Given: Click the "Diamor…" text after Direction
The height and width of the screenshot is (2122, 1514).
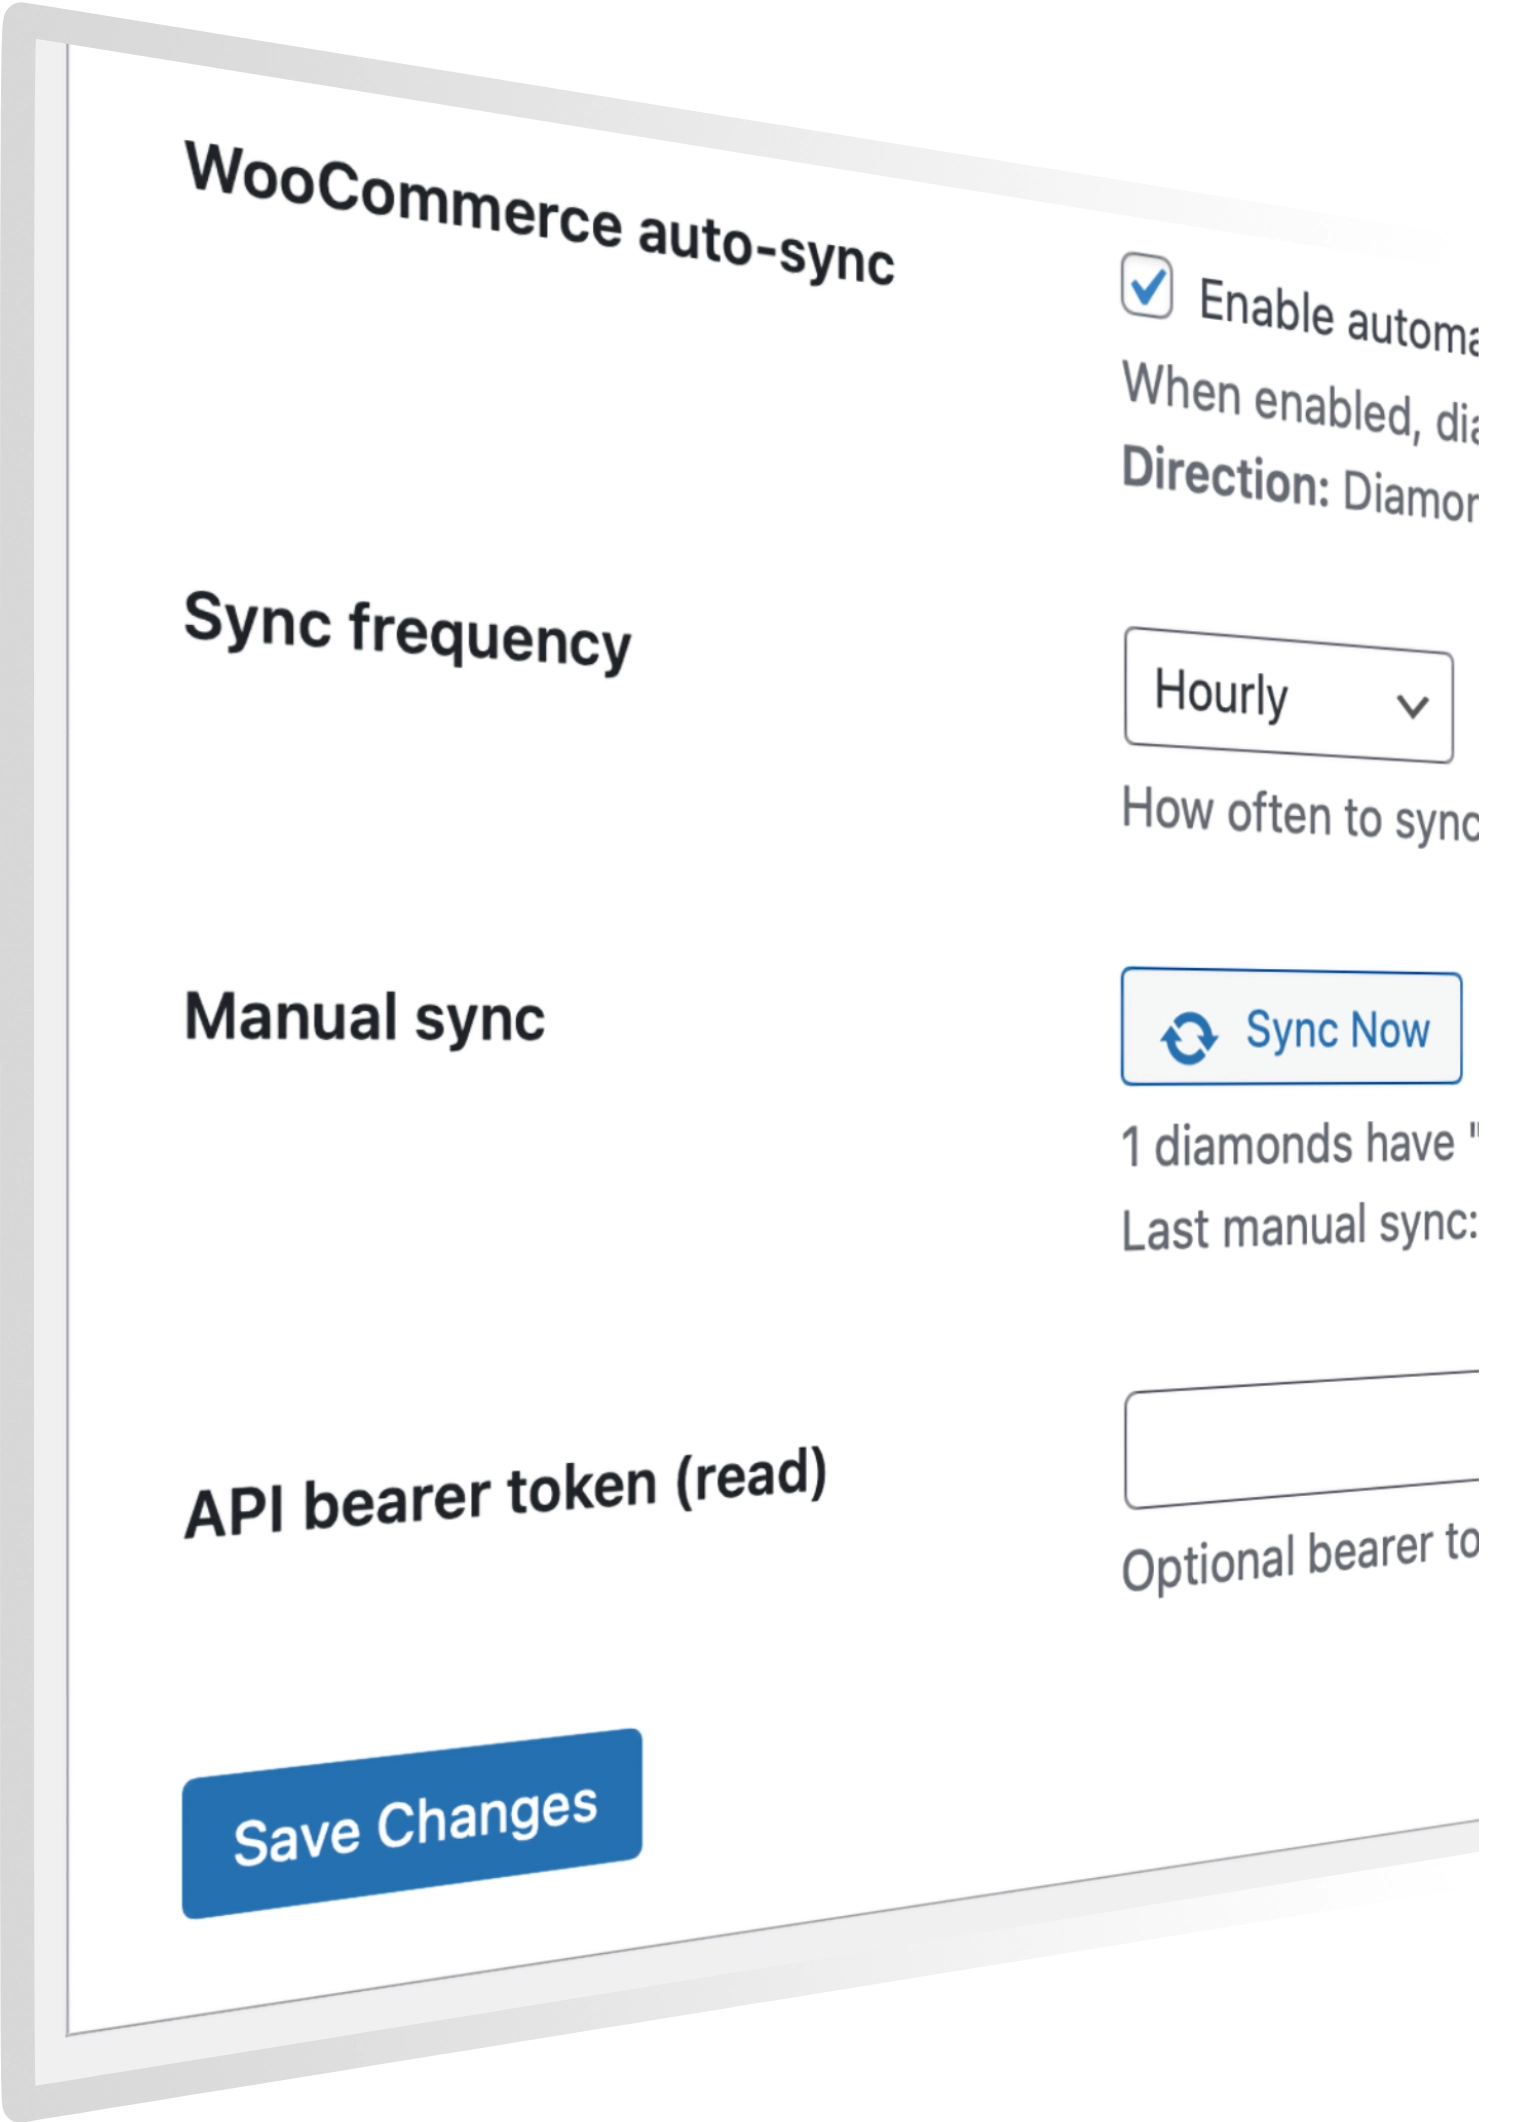Looking at the screenshot, I should (x=1408, y=496).
